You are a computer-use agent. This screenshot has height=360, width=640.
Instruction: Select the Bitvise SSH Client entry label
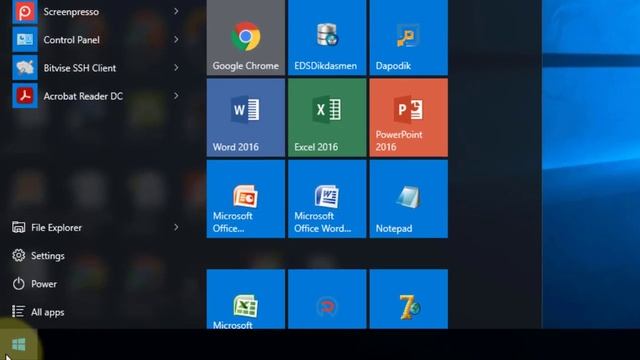80,68
